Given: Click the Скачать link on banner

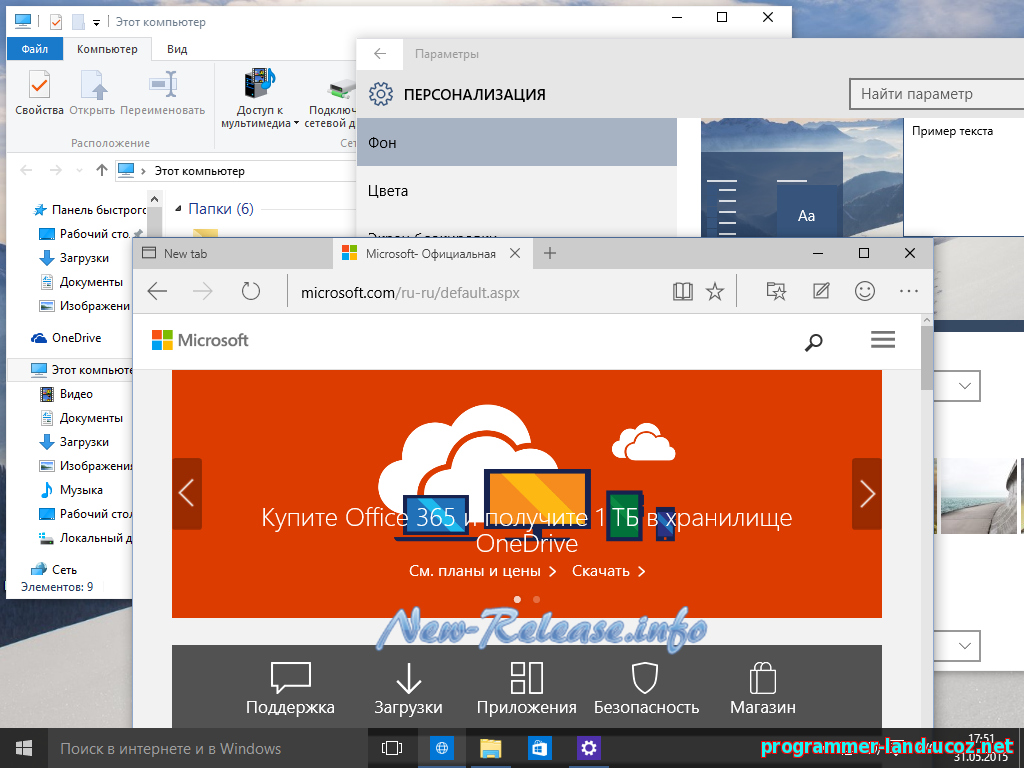Looking at the screenshot, I should tap(609, 571).
